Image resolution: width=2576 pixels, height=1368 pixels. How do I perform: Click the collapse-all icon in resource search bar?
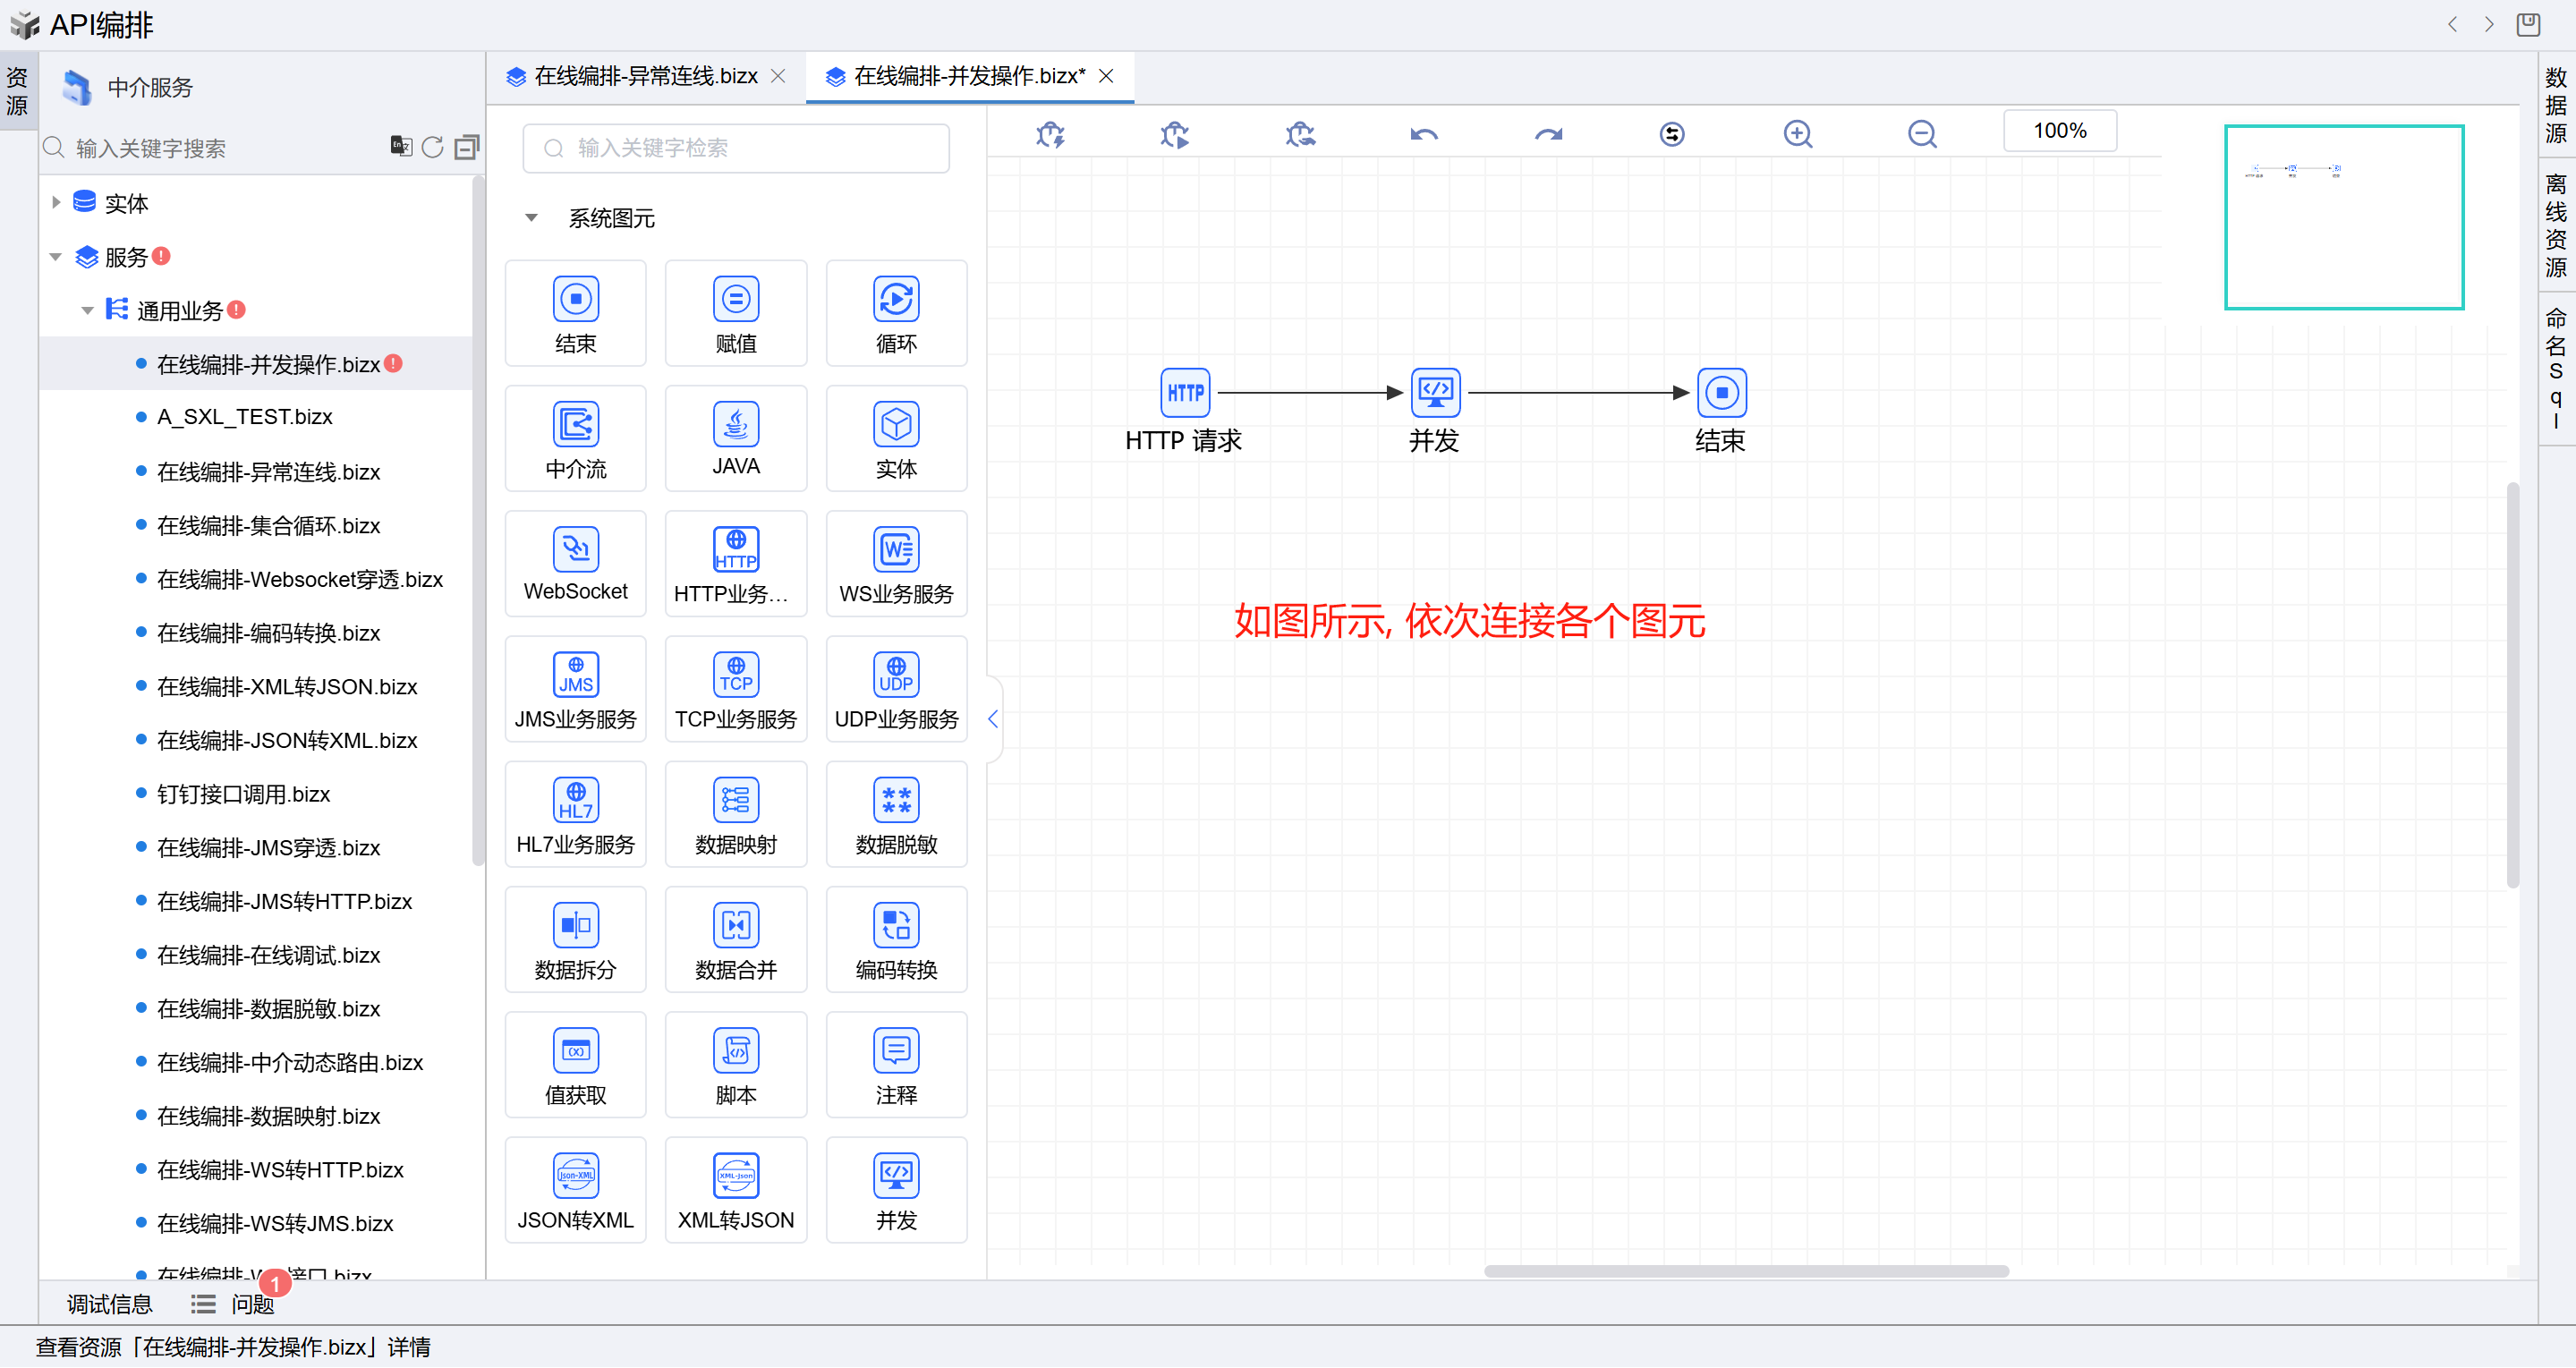click(466, 148)
